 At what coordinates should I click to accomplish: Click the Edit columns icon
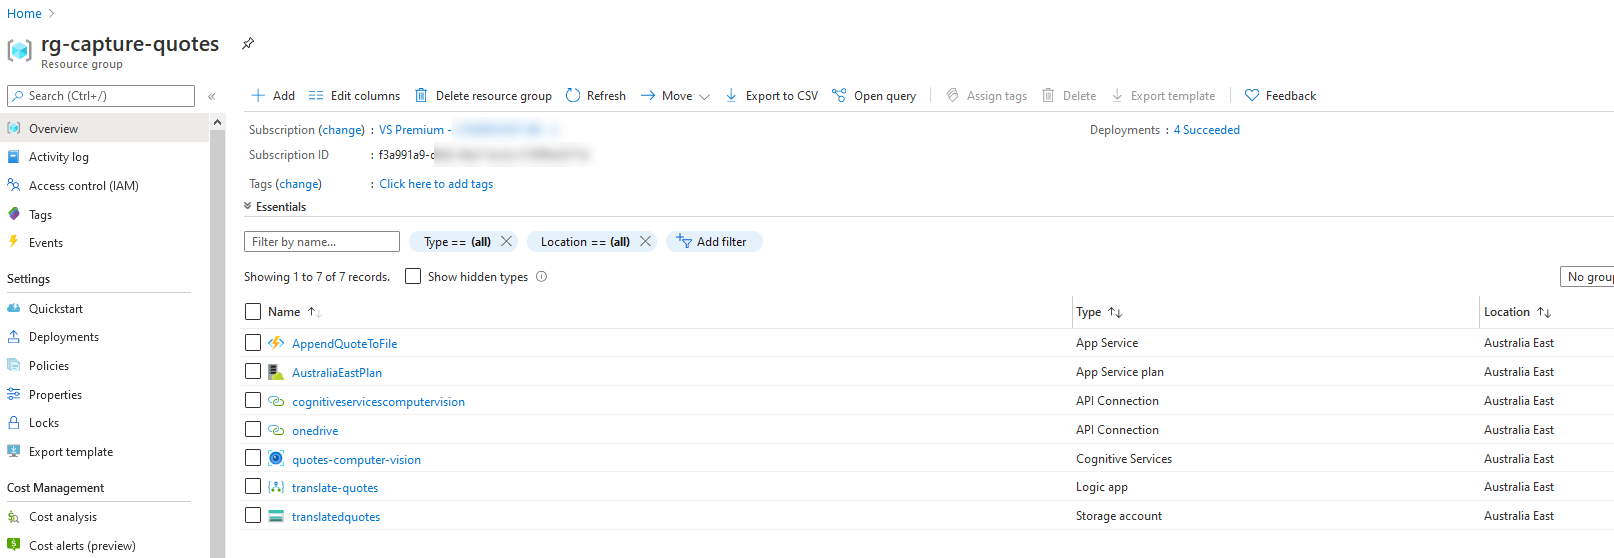pyautogui.click(x=316, y=95)
